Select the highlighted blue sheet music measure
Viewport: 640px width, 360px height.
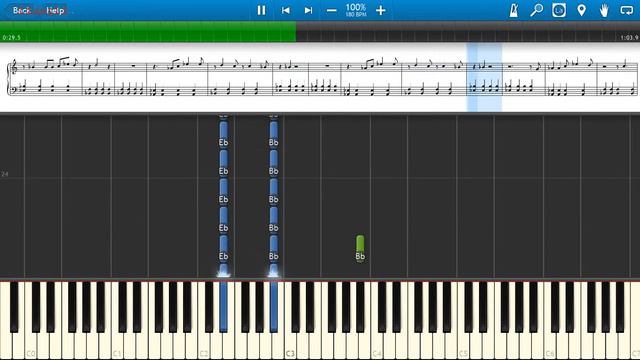point(484,77)
